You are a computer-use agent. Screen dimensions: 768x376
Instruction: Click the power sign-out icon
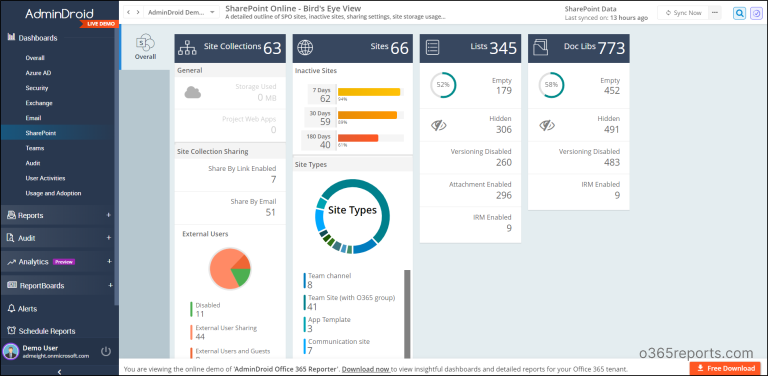point(106,351)
